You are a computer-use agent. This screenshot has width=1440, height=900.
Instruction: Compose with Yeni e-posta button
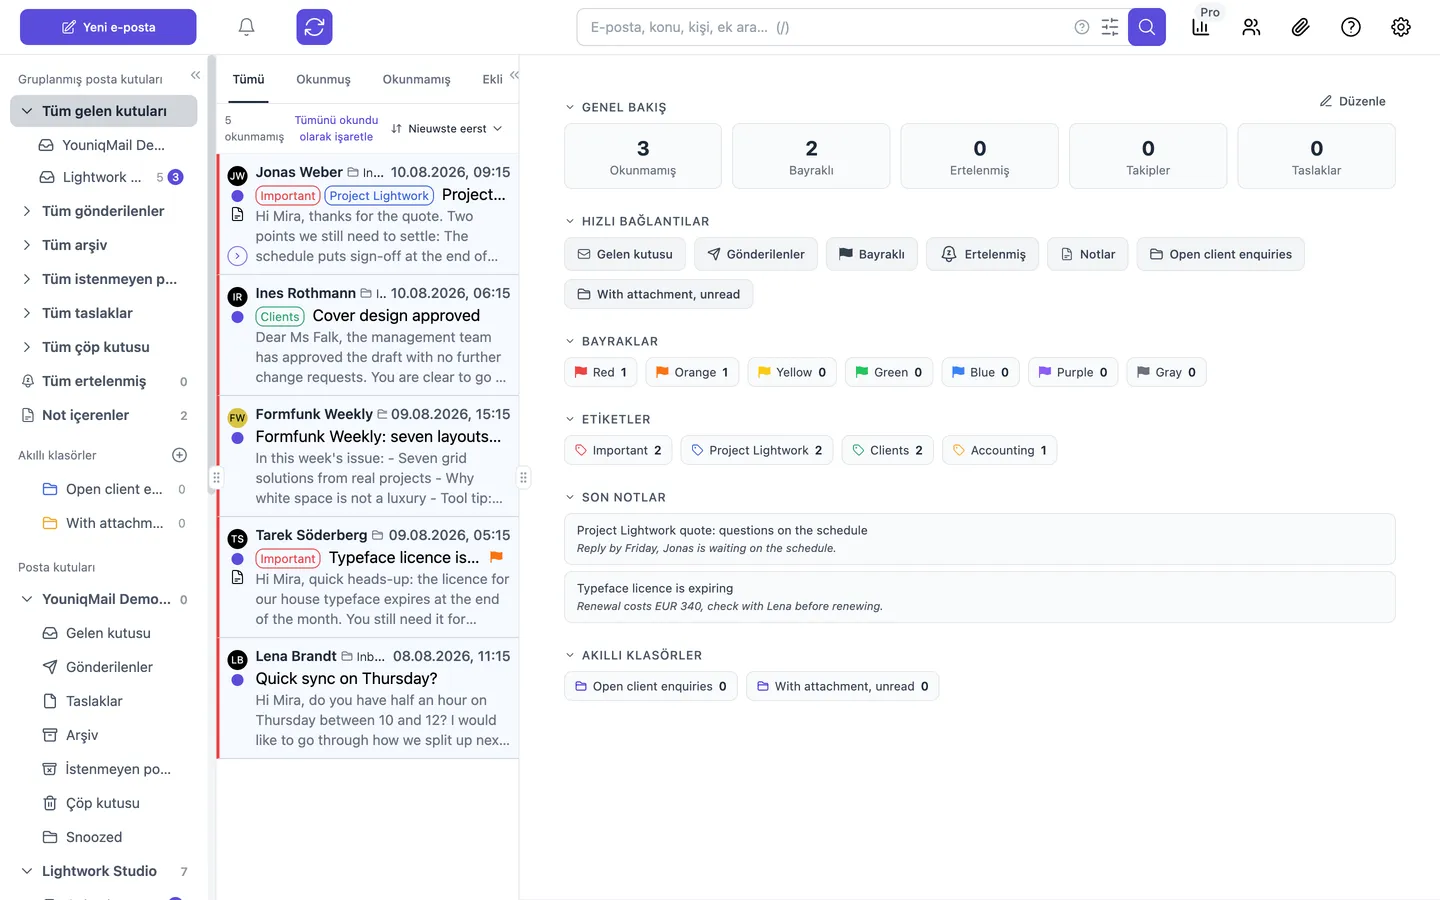(x=108, y=27)
